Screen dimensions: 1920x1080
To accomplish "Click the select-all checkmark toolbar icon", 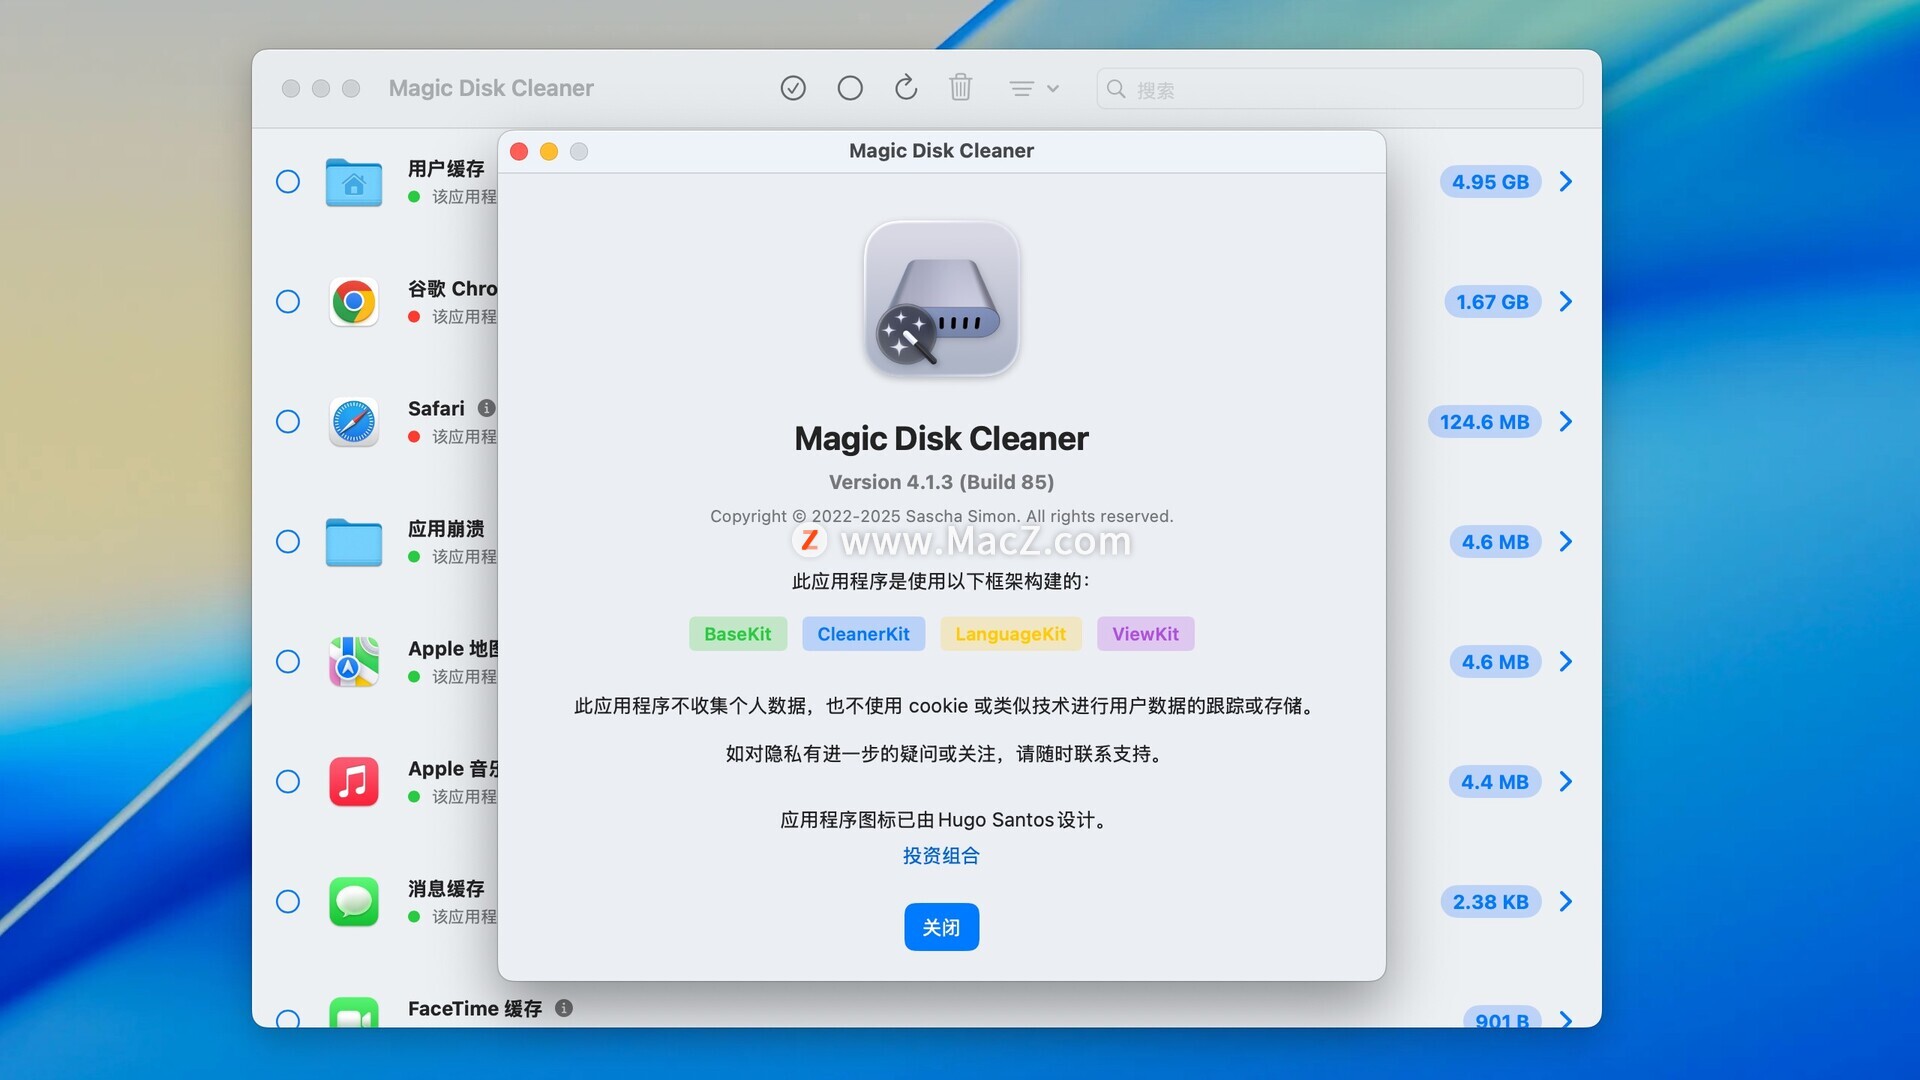I will (793, 88).
